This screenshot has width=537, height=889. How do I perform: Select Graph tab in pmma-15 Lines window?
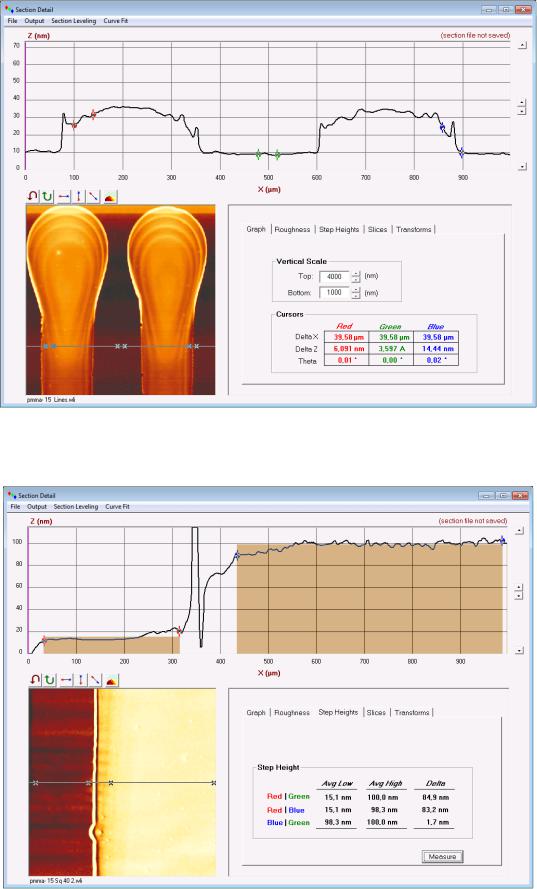[x=256, y=230]
